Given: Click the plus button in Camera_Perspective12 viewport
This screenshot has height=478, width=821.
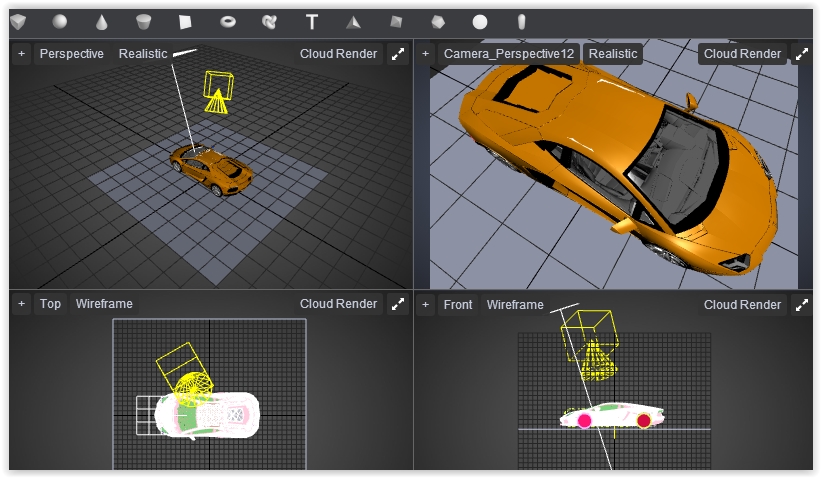Looking at the screenshot, I should [x=425, y=54].
